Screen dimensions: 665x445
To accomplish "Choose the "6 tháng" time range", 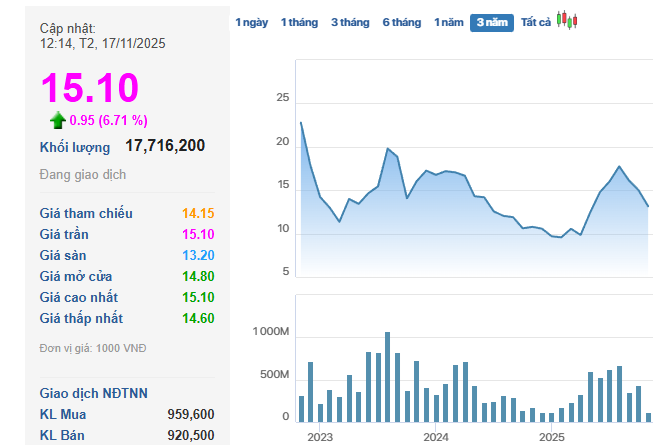I will coord(401,22).
